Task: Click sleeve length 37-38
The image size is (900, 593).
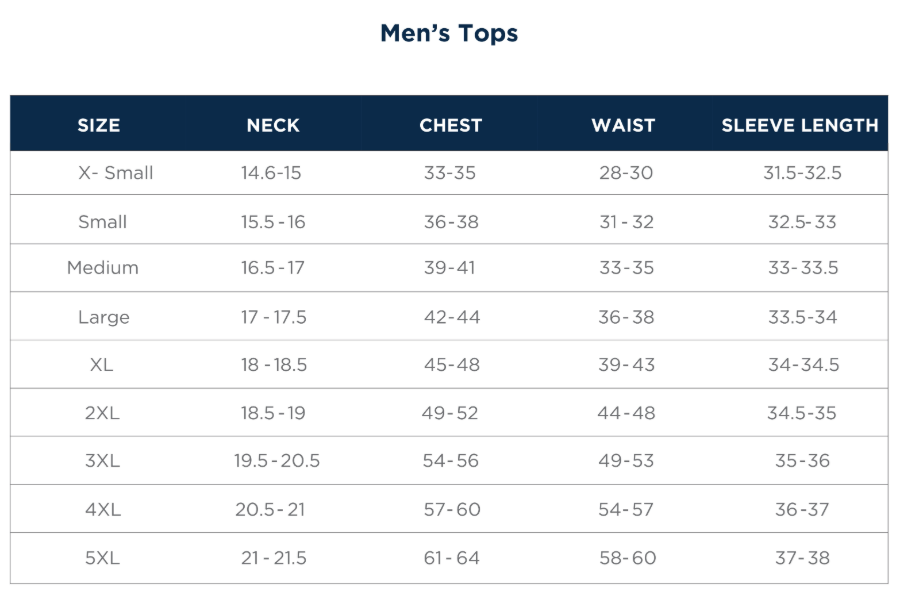Action: [x=802, y=558]
